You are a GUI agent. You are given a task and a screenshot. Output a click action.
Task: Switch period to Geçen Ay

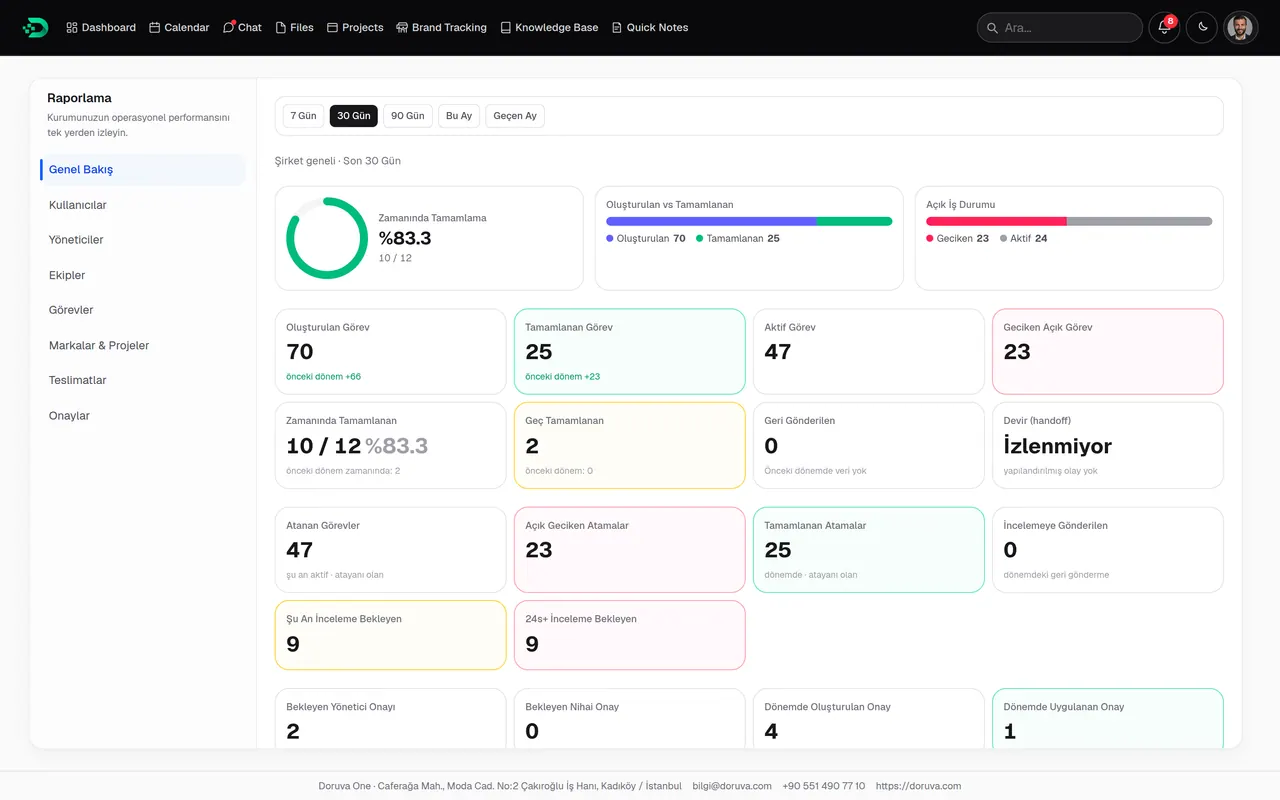point(515,116)
